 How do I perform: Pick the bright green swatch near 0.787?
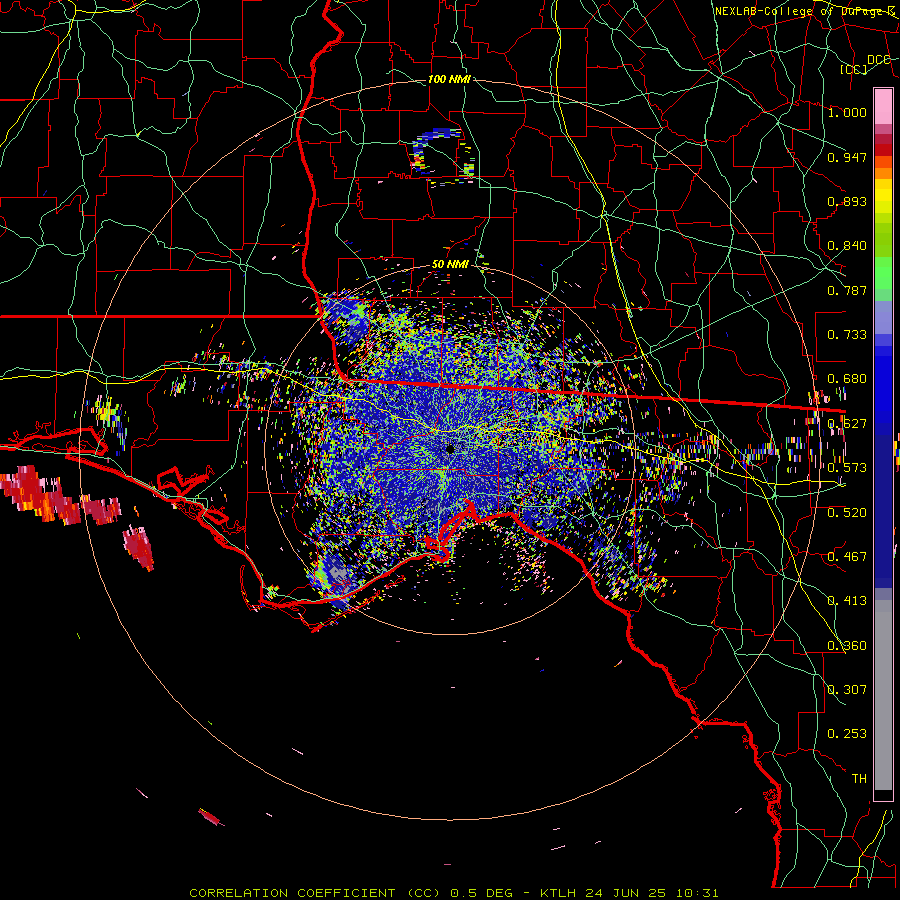(883, 274)
